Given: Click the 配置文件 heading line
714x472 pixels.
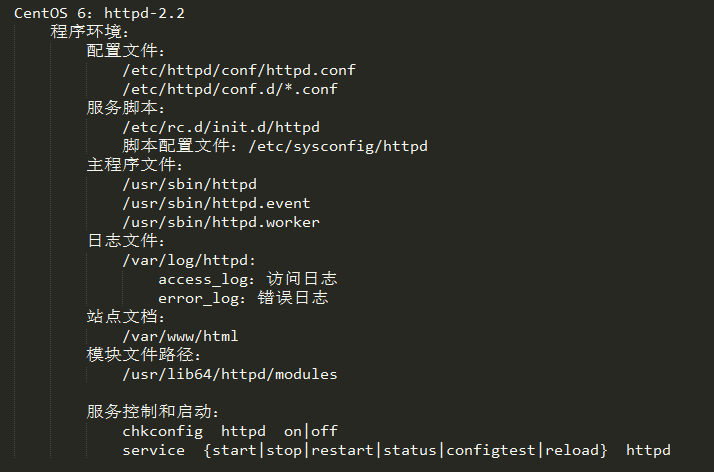Looking at the screenshot, I should click(x=126, y=51).
